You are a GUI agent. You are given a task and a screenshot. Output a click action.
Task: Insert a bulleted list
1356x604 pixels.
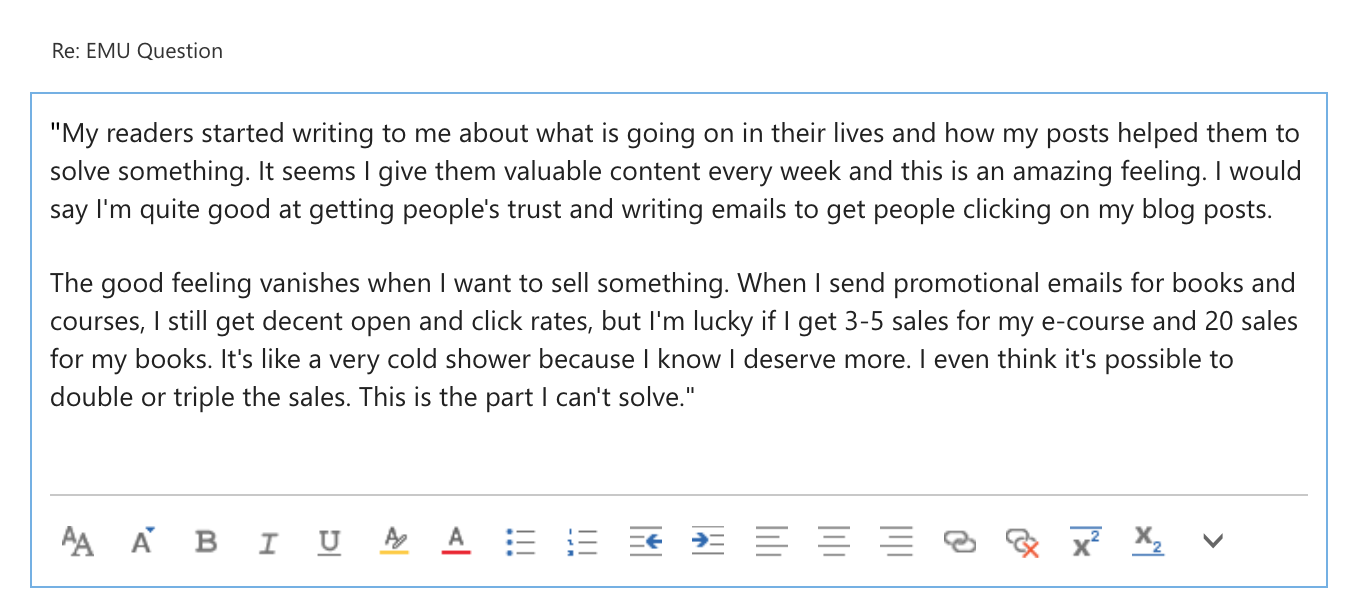tap(520, 541)
